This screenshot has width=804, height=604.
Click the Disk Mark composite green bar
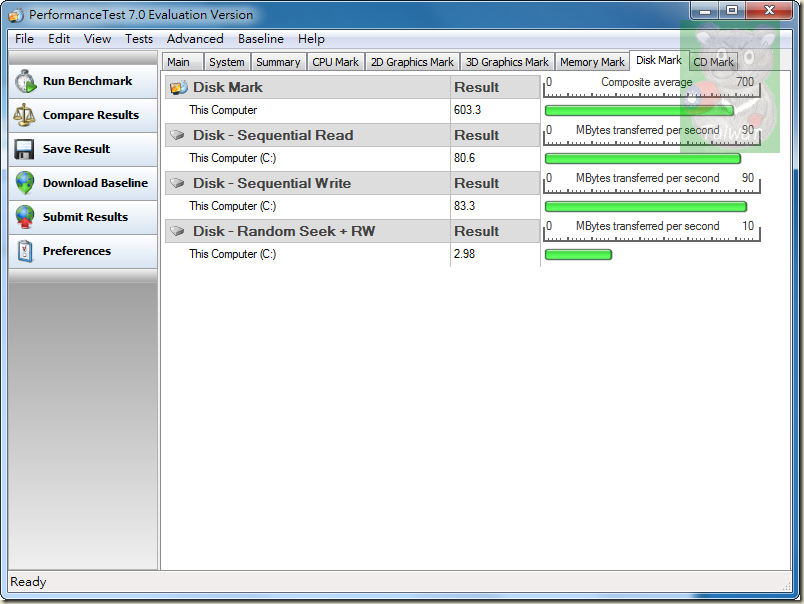(x=639, y=111)
